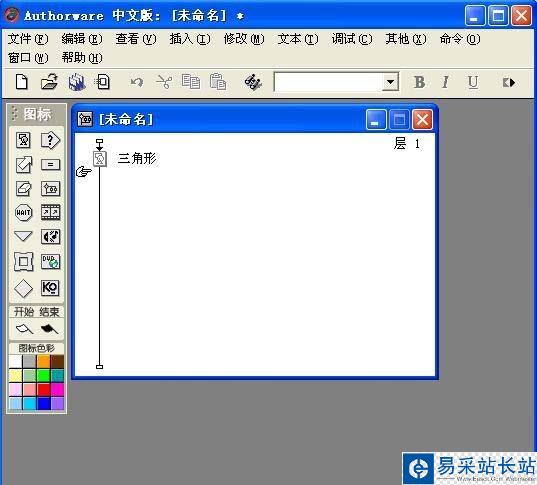Open the 其他(X) menu
This screenshot has height=485, width=537.
tap(406, 39)
